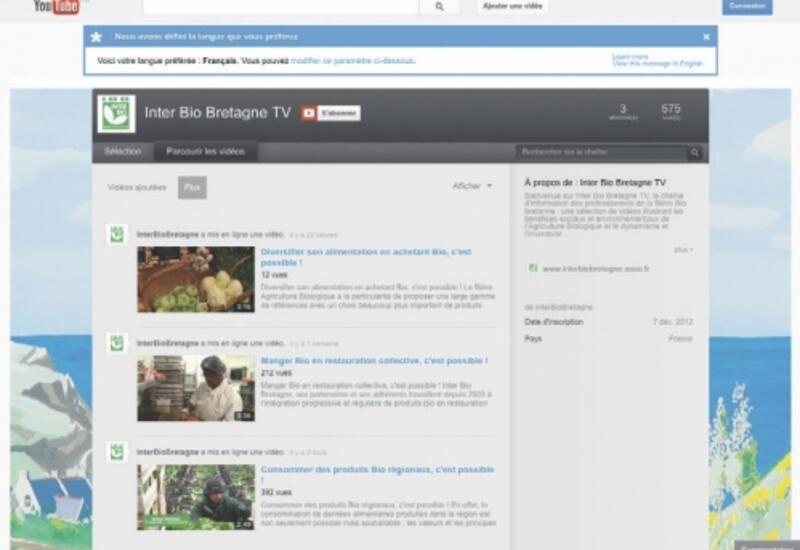Click View this message in English link

(657, 64)
